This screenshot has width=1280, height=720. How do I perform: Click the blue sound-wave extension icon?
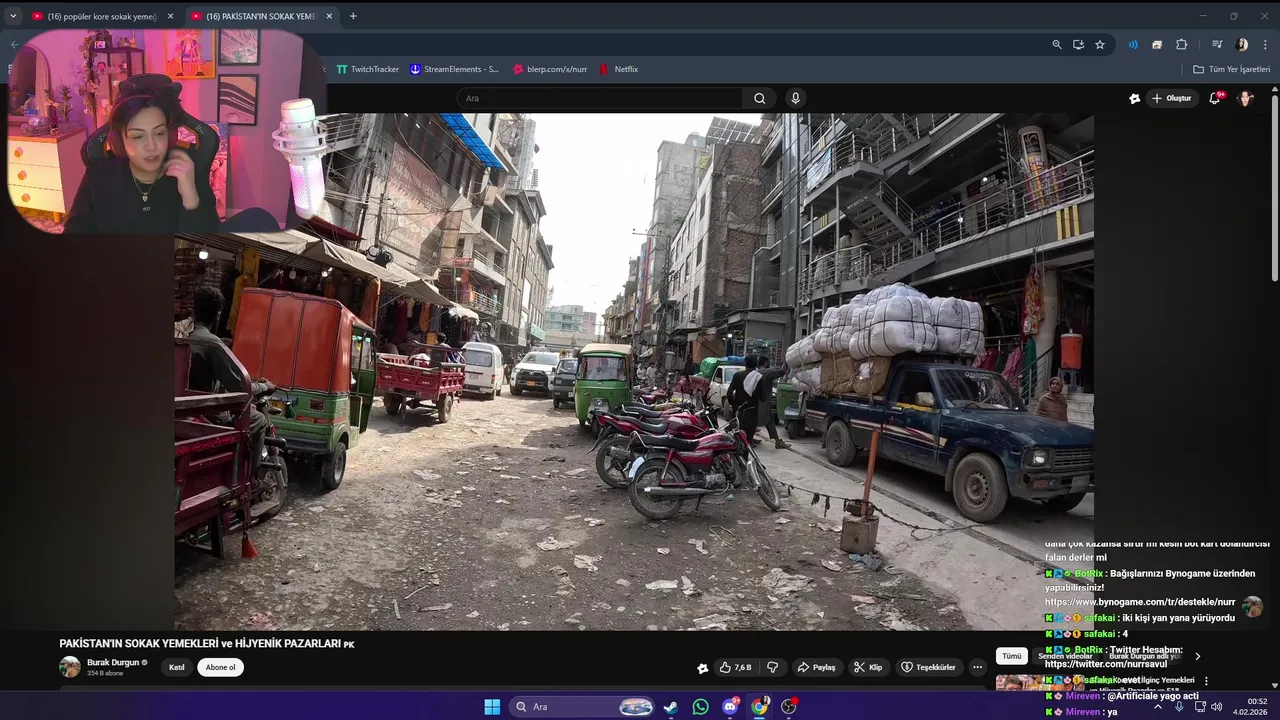coord(1133,44)
